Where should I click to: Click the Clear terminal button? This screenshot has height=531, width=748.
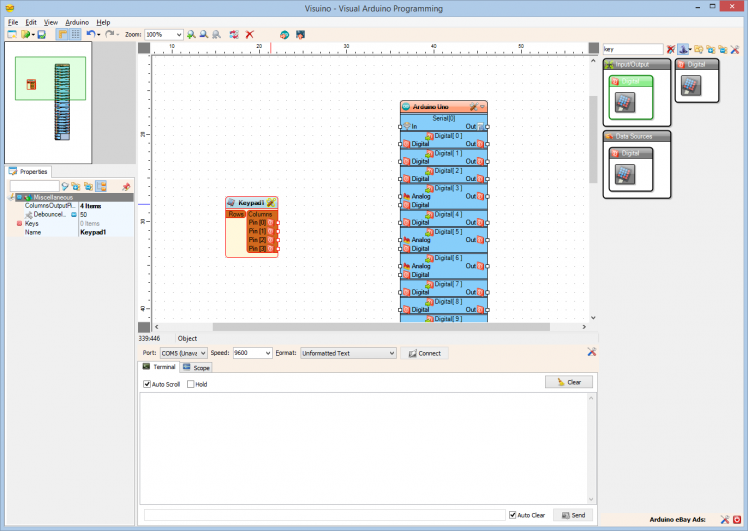pos(569,382)
